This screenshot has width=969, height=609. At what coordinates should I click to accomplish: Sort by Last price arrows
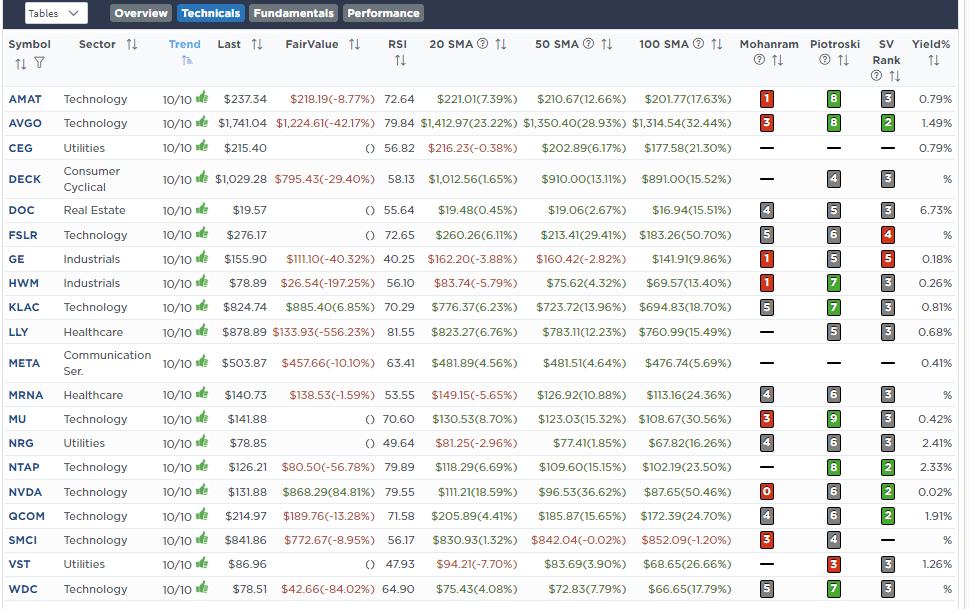pyautogui.click(x=257, y=45)
